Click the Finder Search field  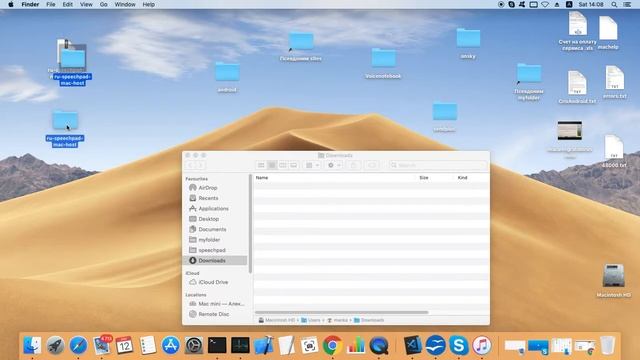pos(437,165)
